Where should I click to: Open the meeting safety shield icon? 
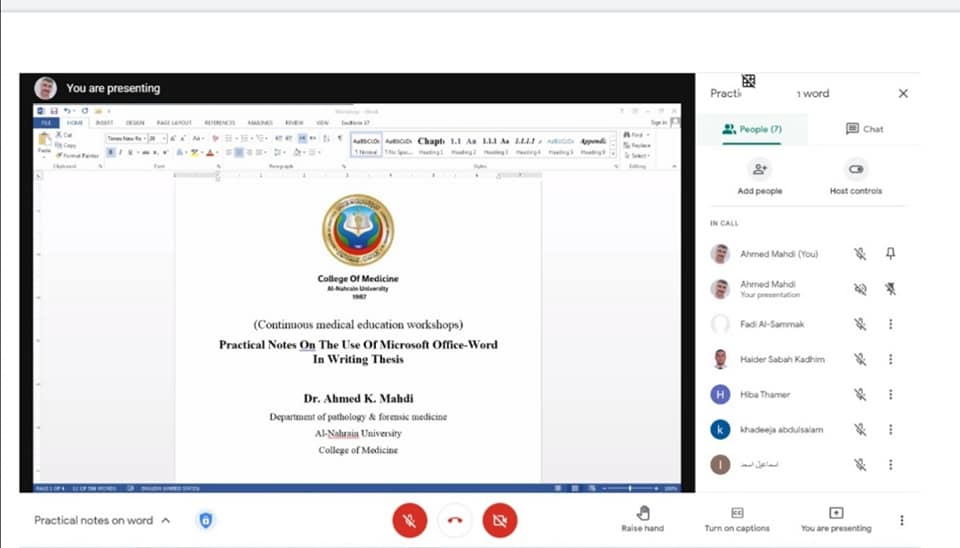pos(206,520)
